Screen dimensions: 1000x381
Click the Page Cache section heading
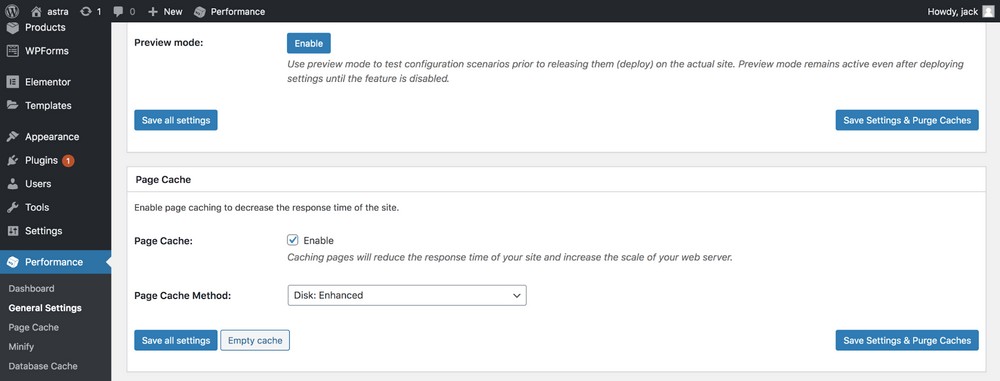pyautogui.click(x=163, y=180)
